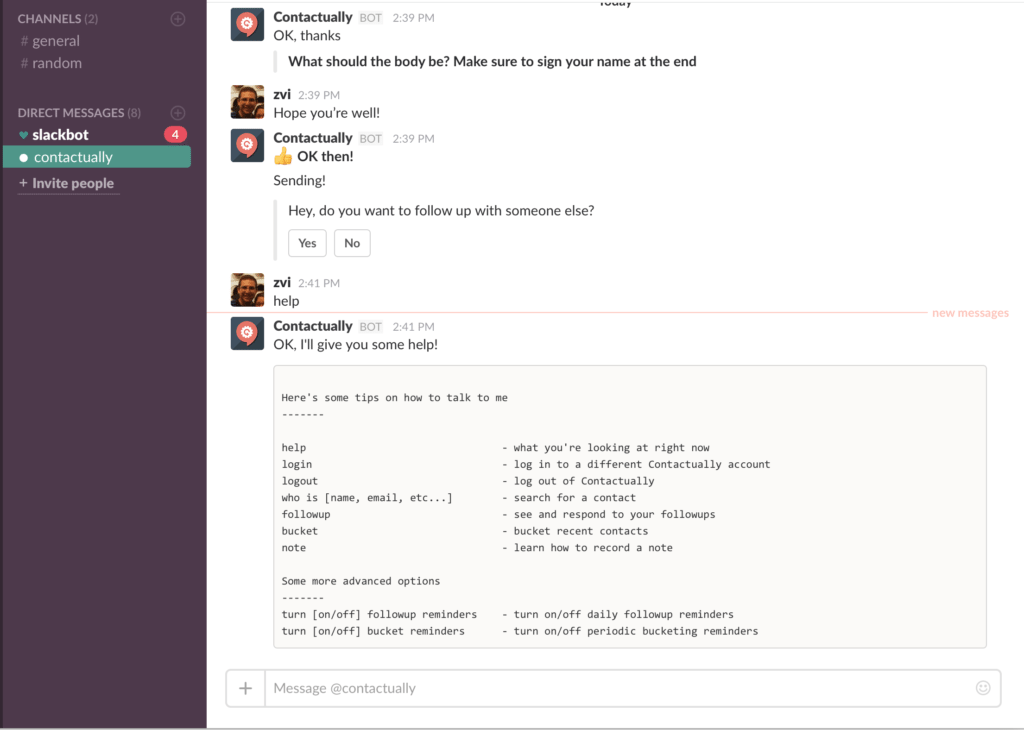Expand the CHANNELS section header
Image resolution: width=1024 pixels, height=730 pixels.
tap(57, 19)
